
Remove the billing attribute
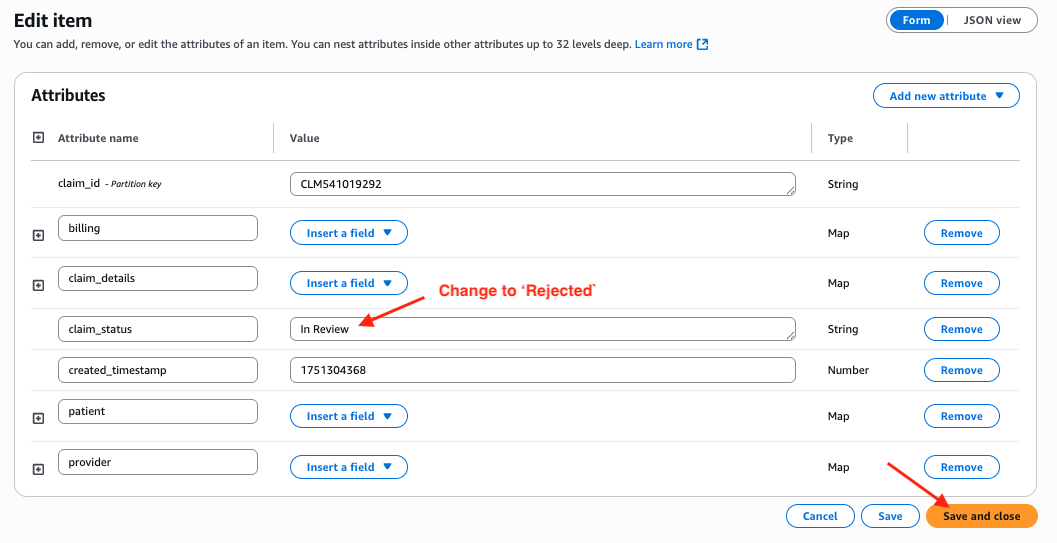pyautogui.click(x=961, y=233)
